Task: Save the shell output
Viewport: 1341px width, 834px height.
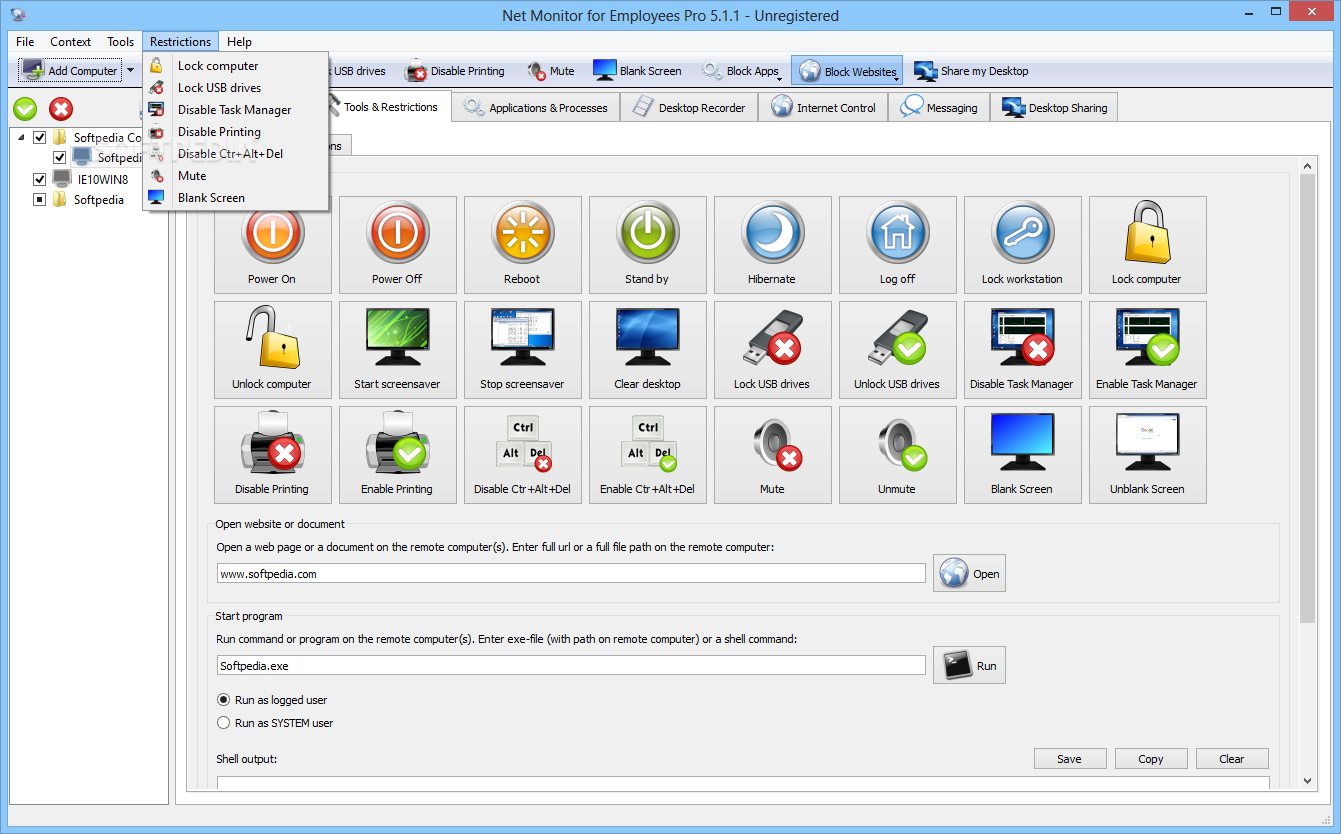Action: tap(1070, 759)
